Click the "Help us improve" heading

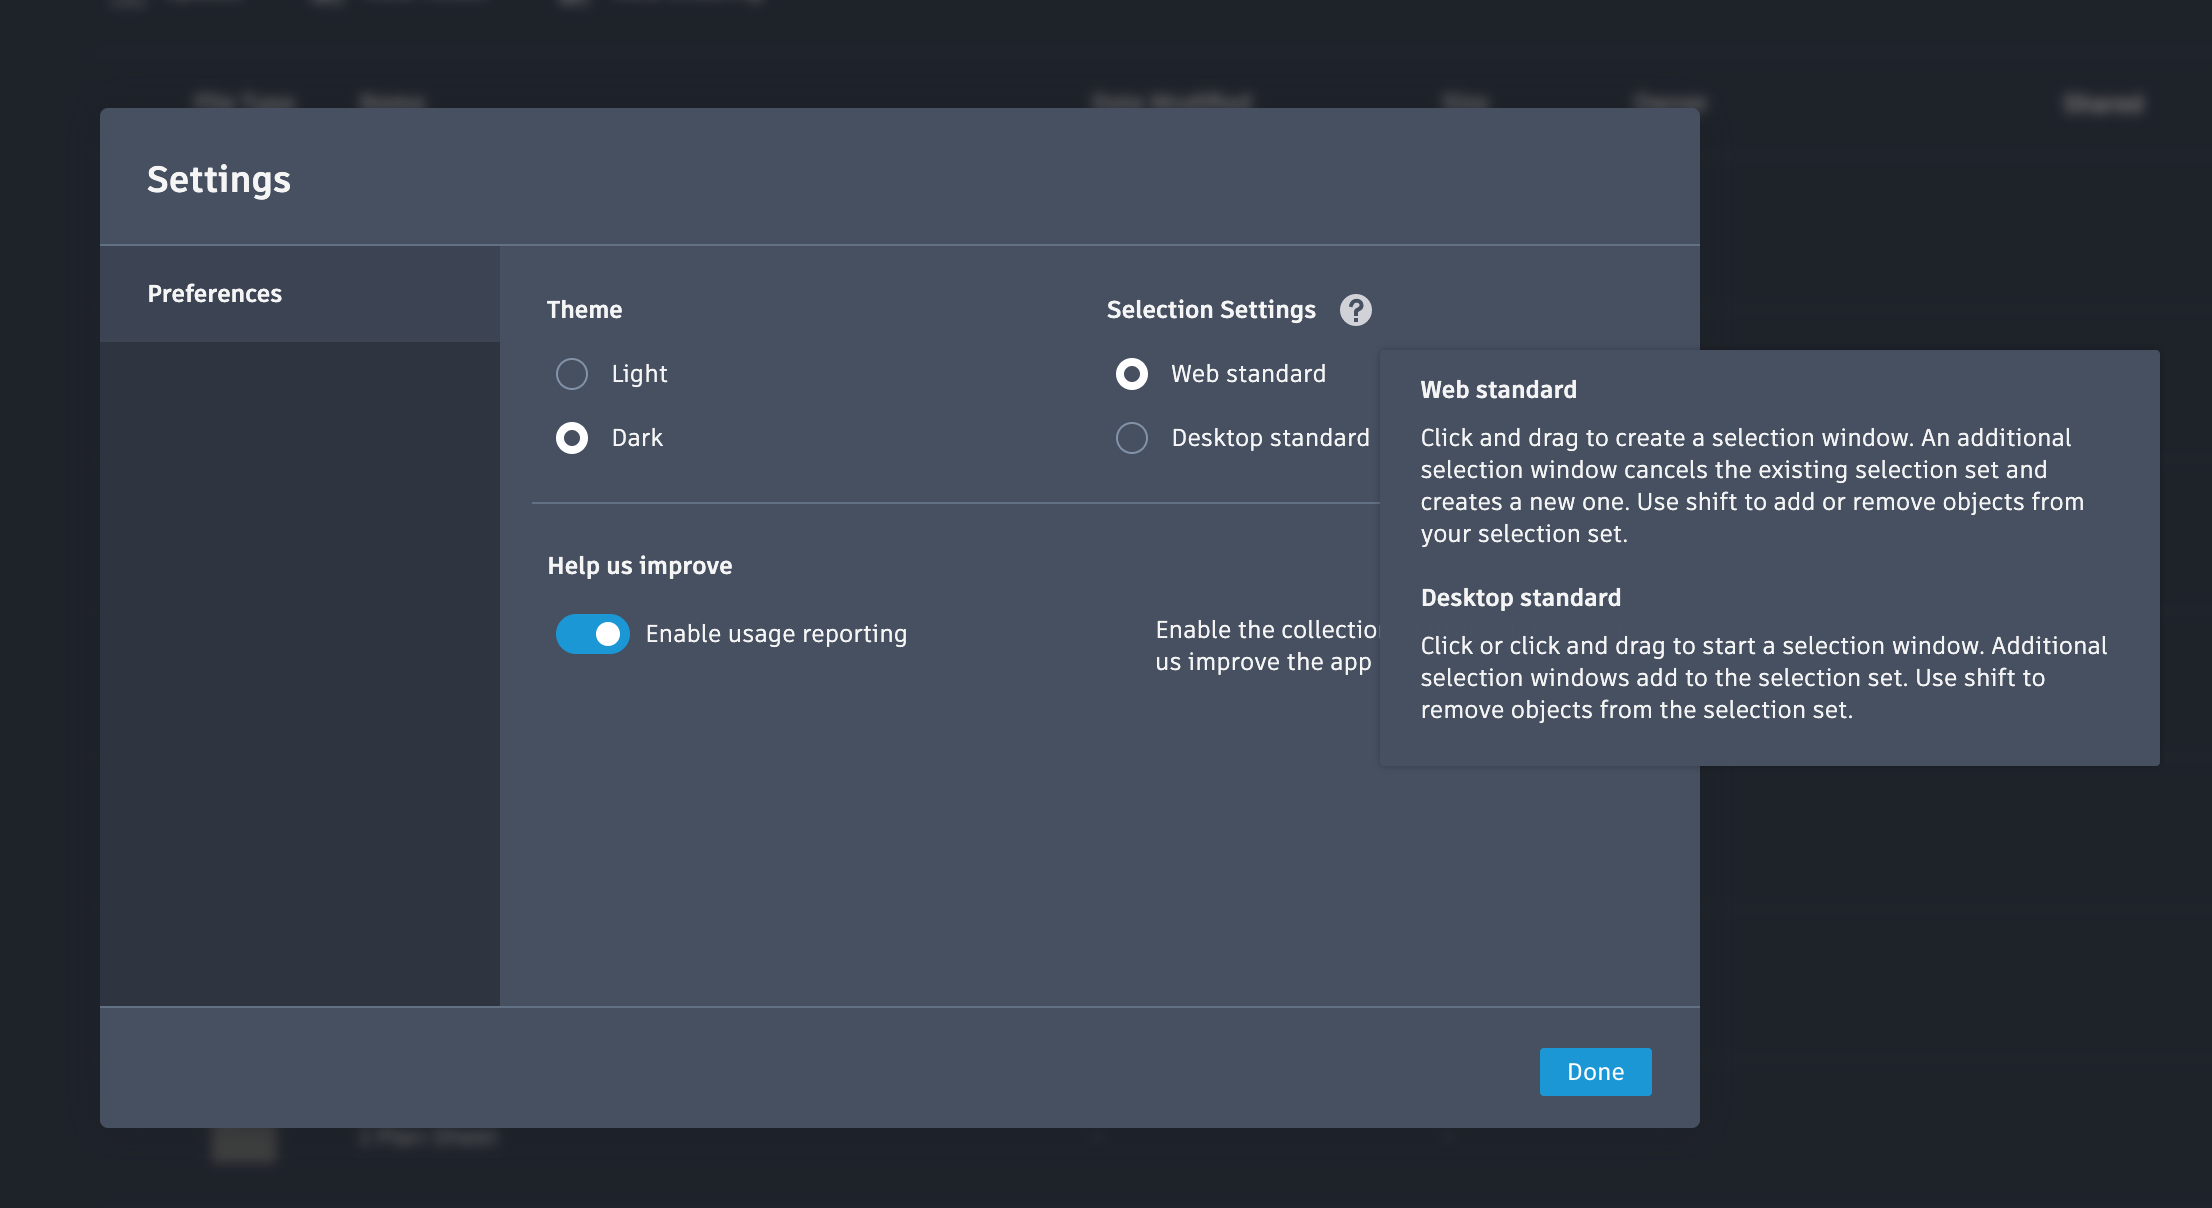point(640,566)
